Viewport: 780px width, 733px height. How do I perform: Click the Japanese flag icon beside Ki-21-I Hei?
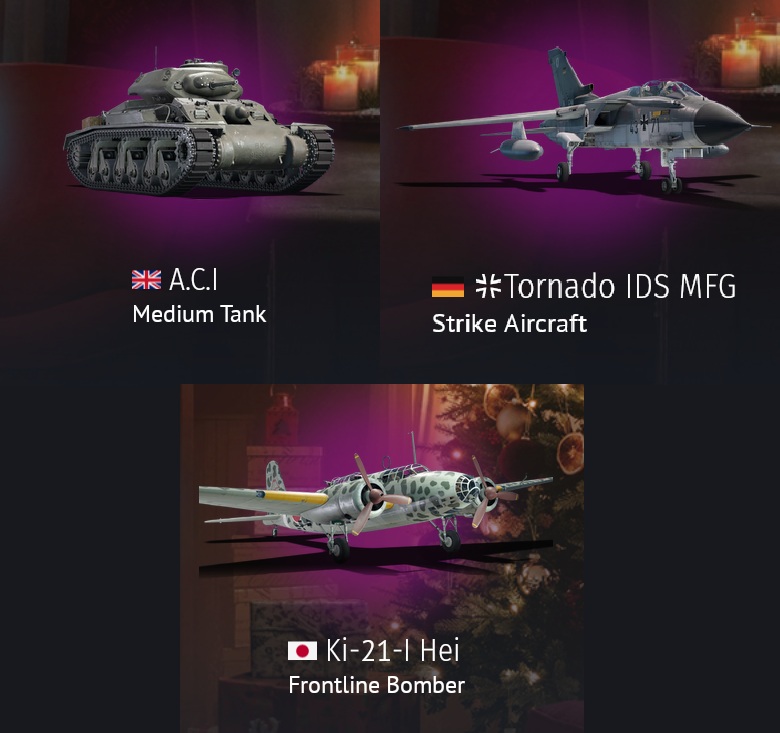[302, 650]
